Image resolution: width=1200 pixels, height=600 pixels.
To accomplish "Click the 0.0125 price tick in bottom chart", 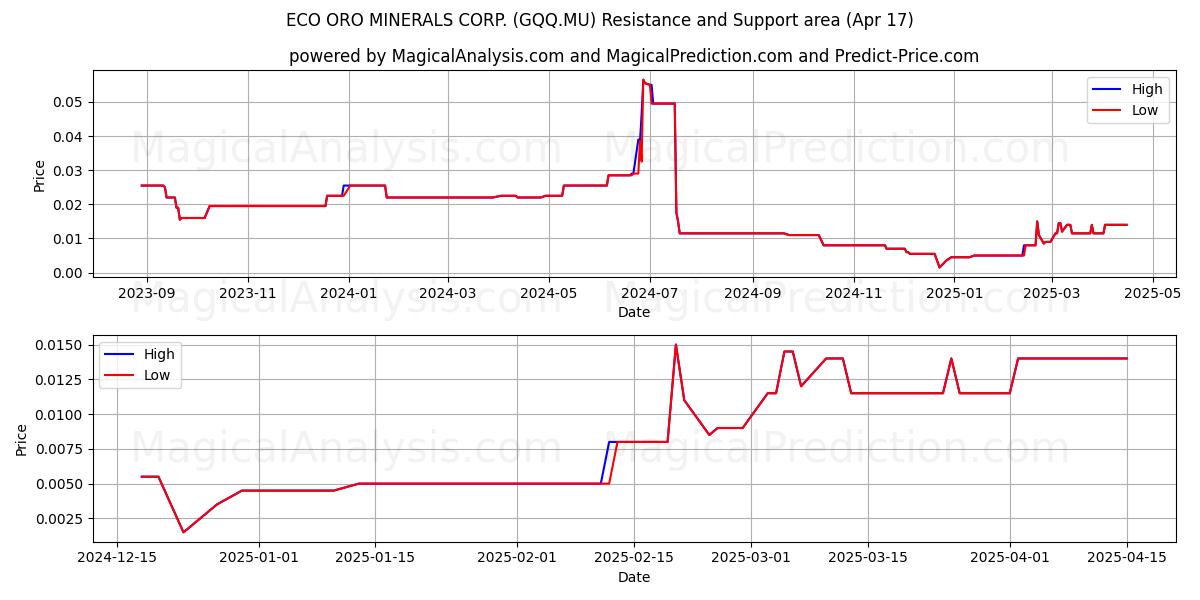I will 60,380.
